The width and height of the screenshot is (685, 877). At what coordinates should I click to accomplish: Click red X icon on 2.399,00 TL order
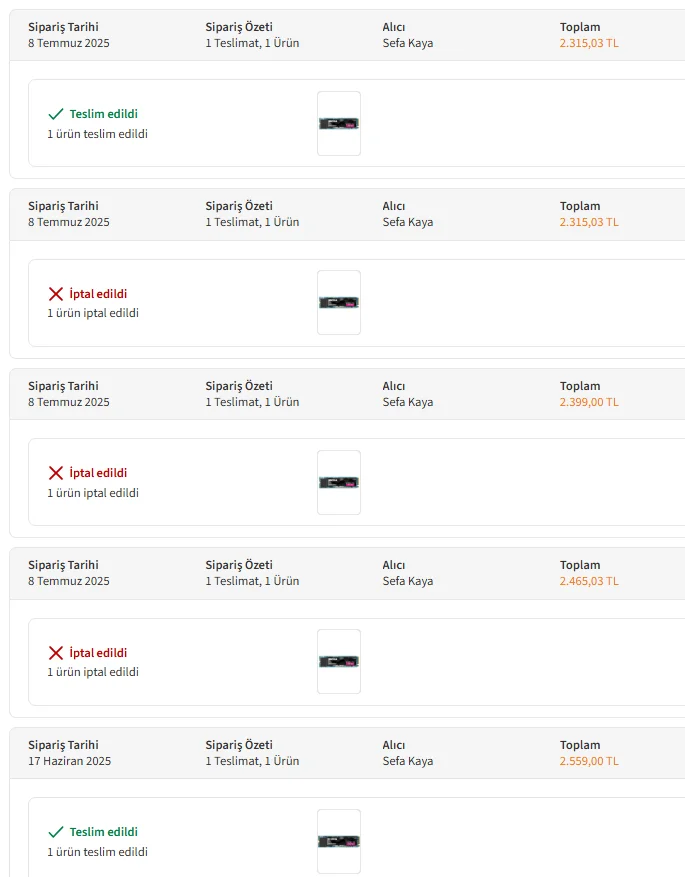coord(56,473)
